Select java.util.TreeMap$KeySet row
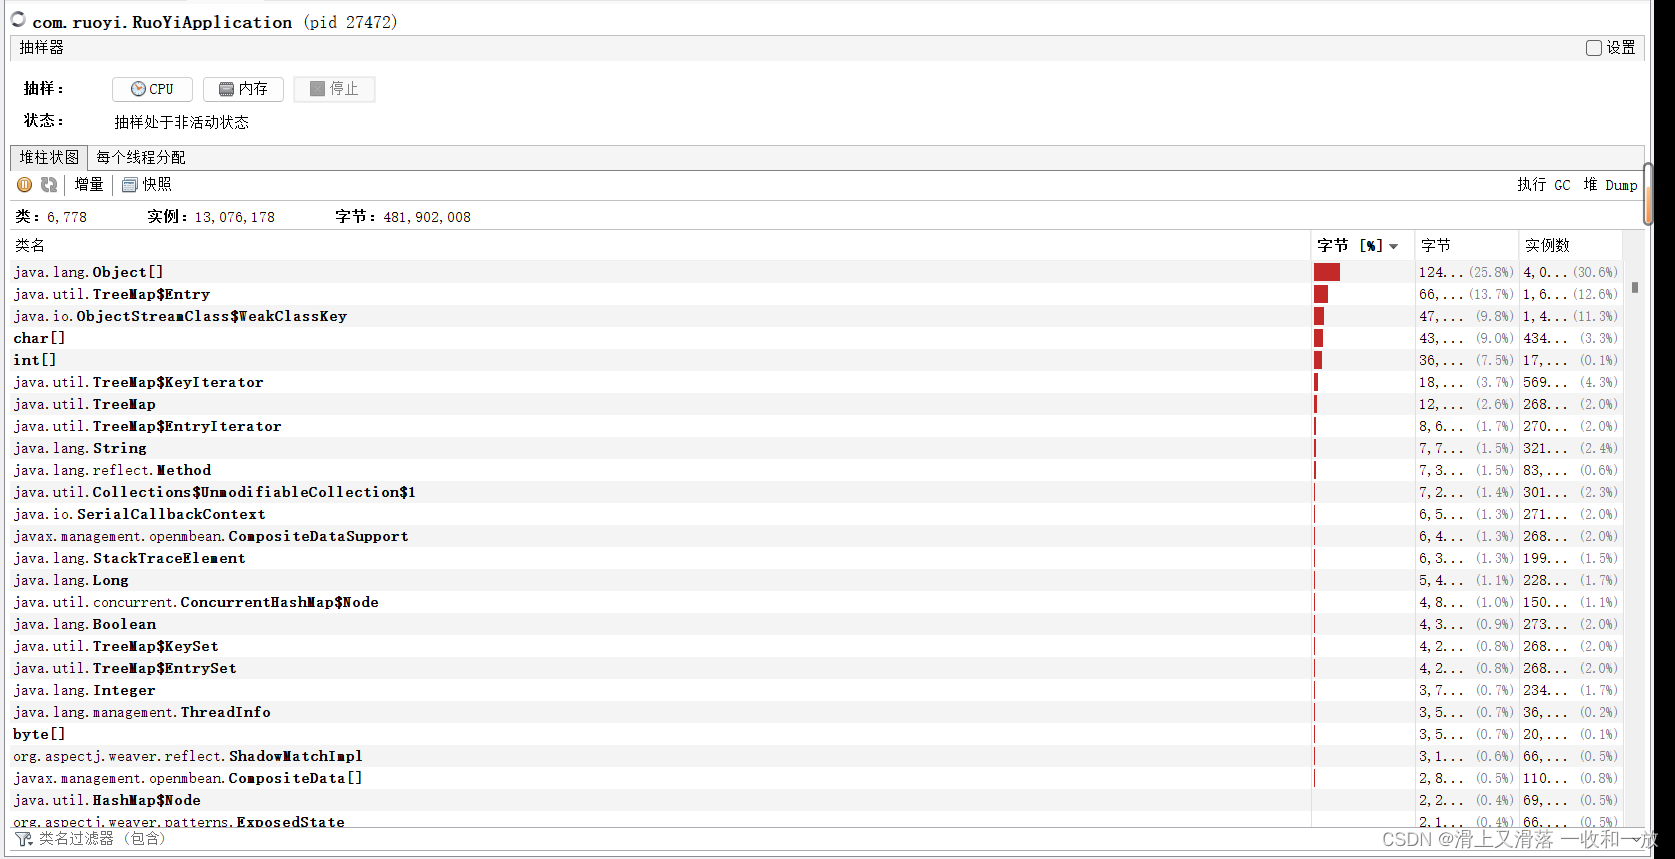Image resolution: width=1675 pixels, height=859 pixels. [816, 646]
